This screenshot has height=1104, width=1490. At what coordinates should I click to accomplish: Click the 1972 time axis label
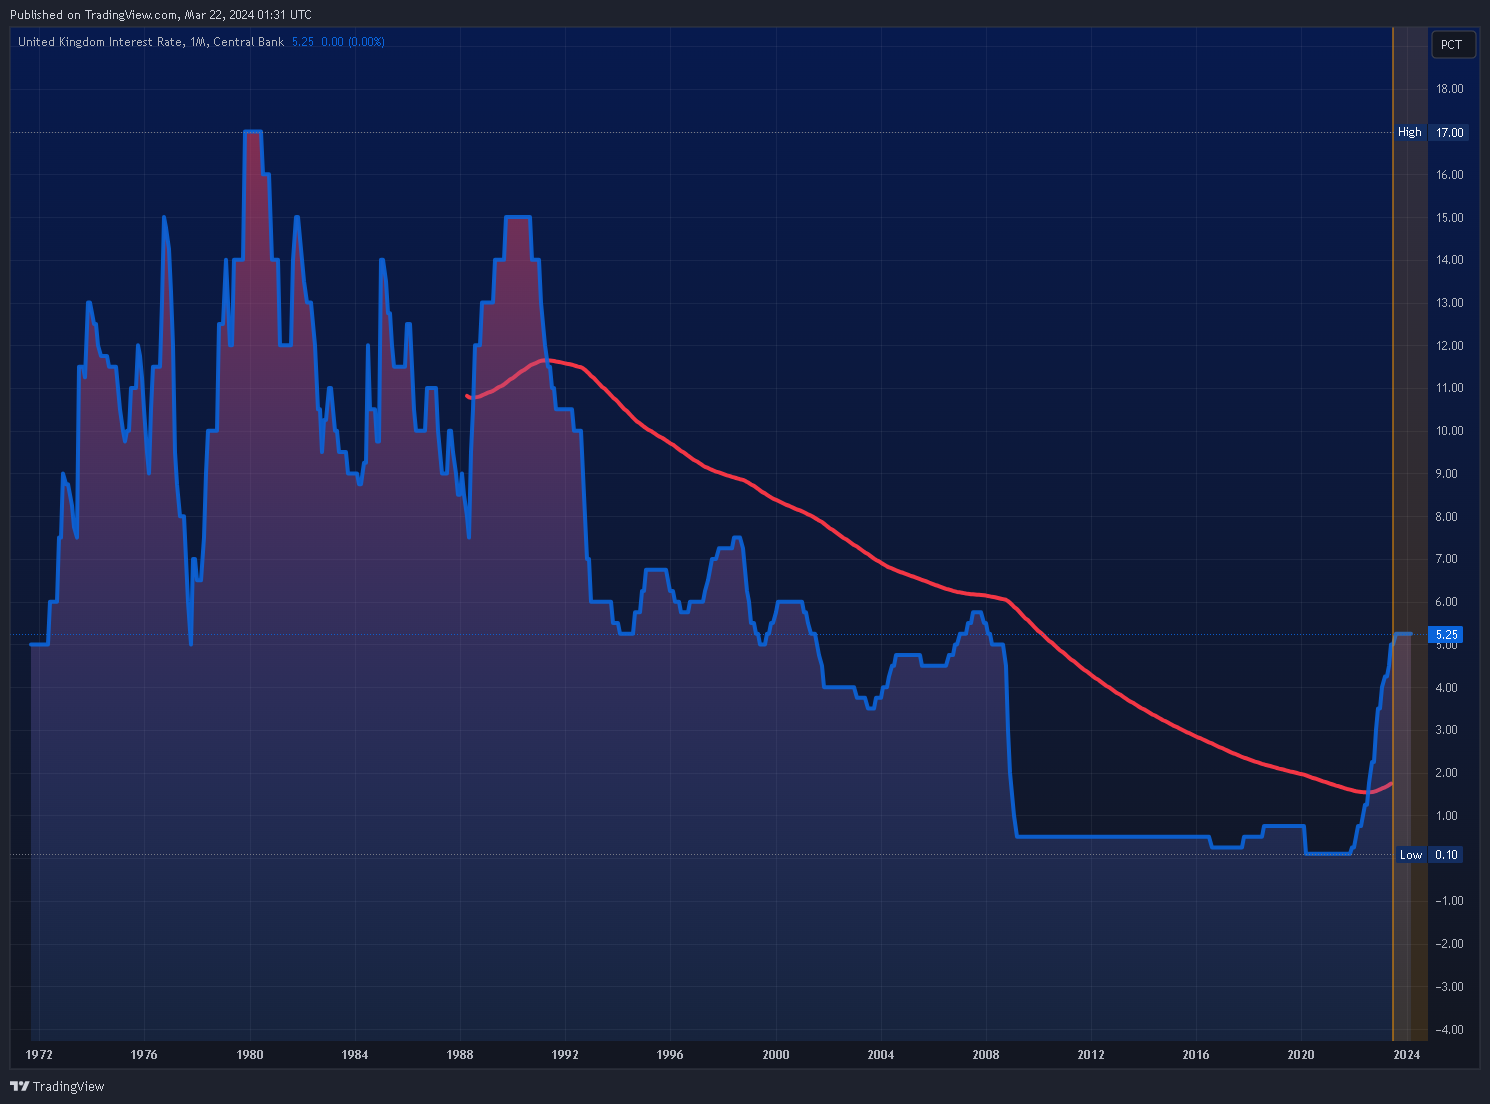click(x=39, y=1055)
